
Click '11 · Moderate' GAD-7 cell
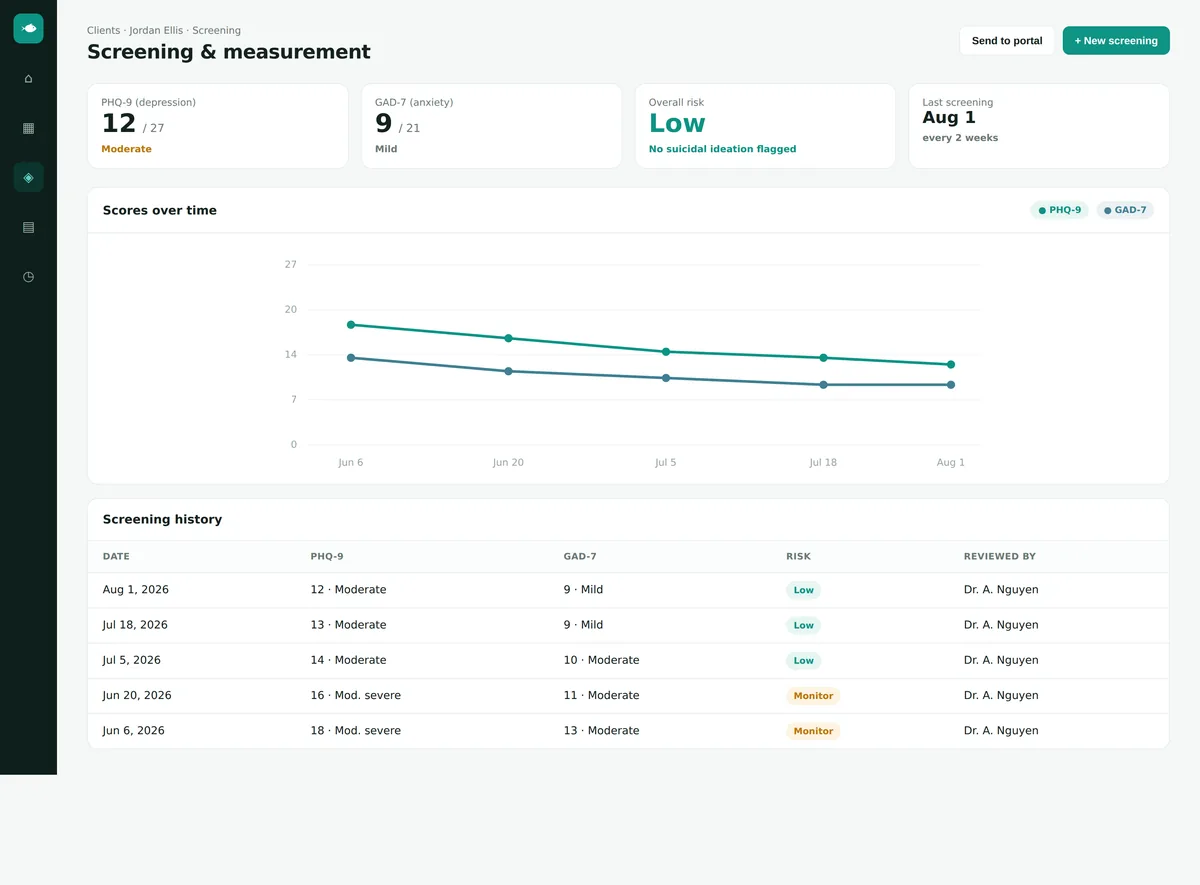click(x=601, y=695)
